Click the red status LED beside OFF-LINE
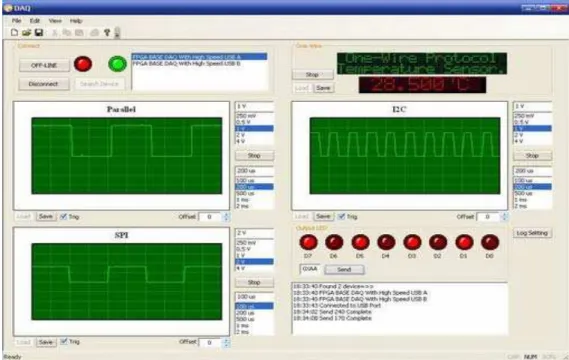Screen dimensions: 569x360 [83, 64]
